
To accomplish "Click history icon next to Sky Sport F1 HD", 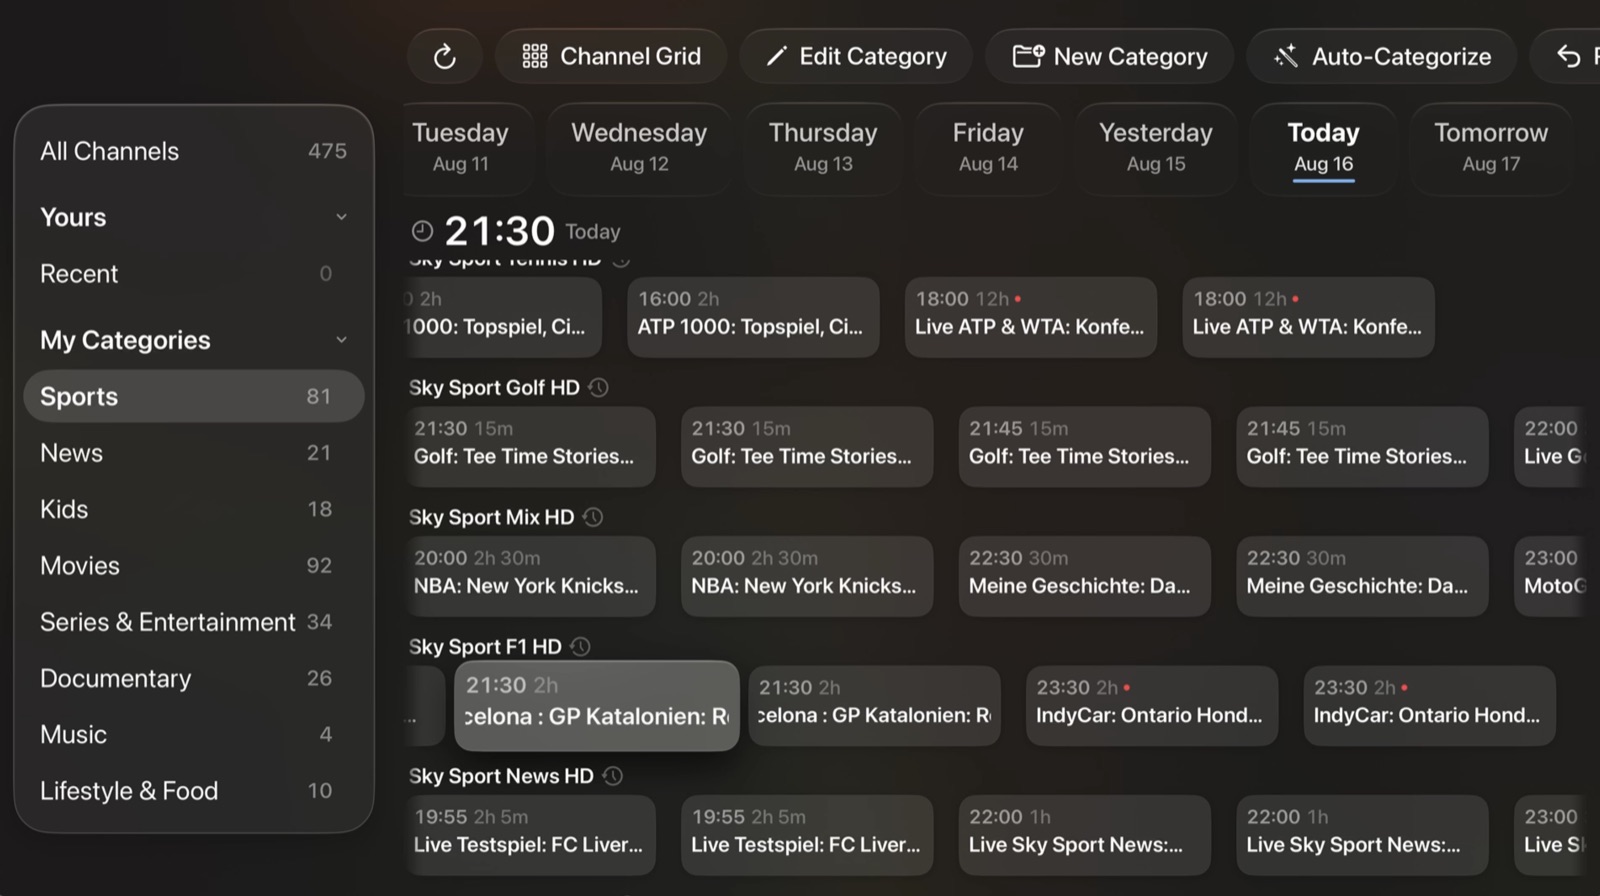I will (x=580, y=647).
